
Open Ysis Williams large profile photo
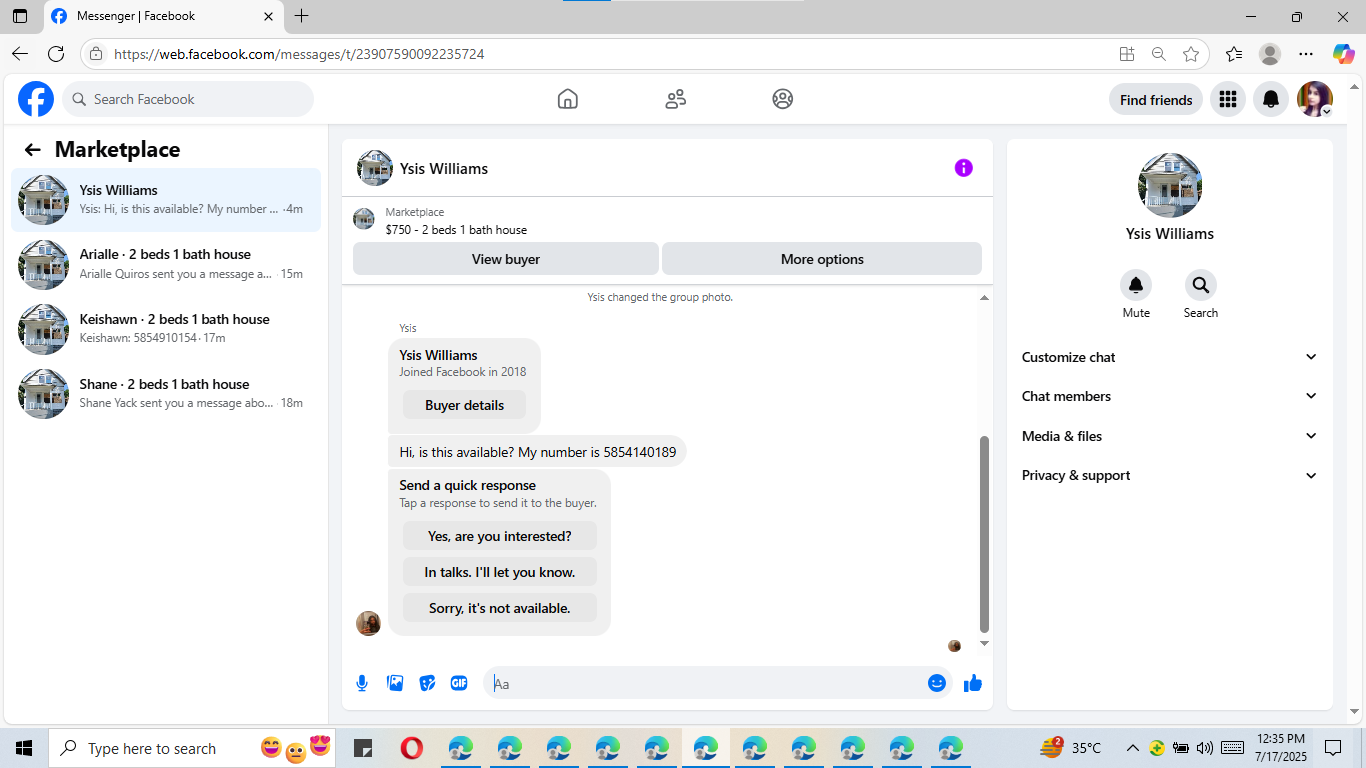click(x=1170, y=185)
